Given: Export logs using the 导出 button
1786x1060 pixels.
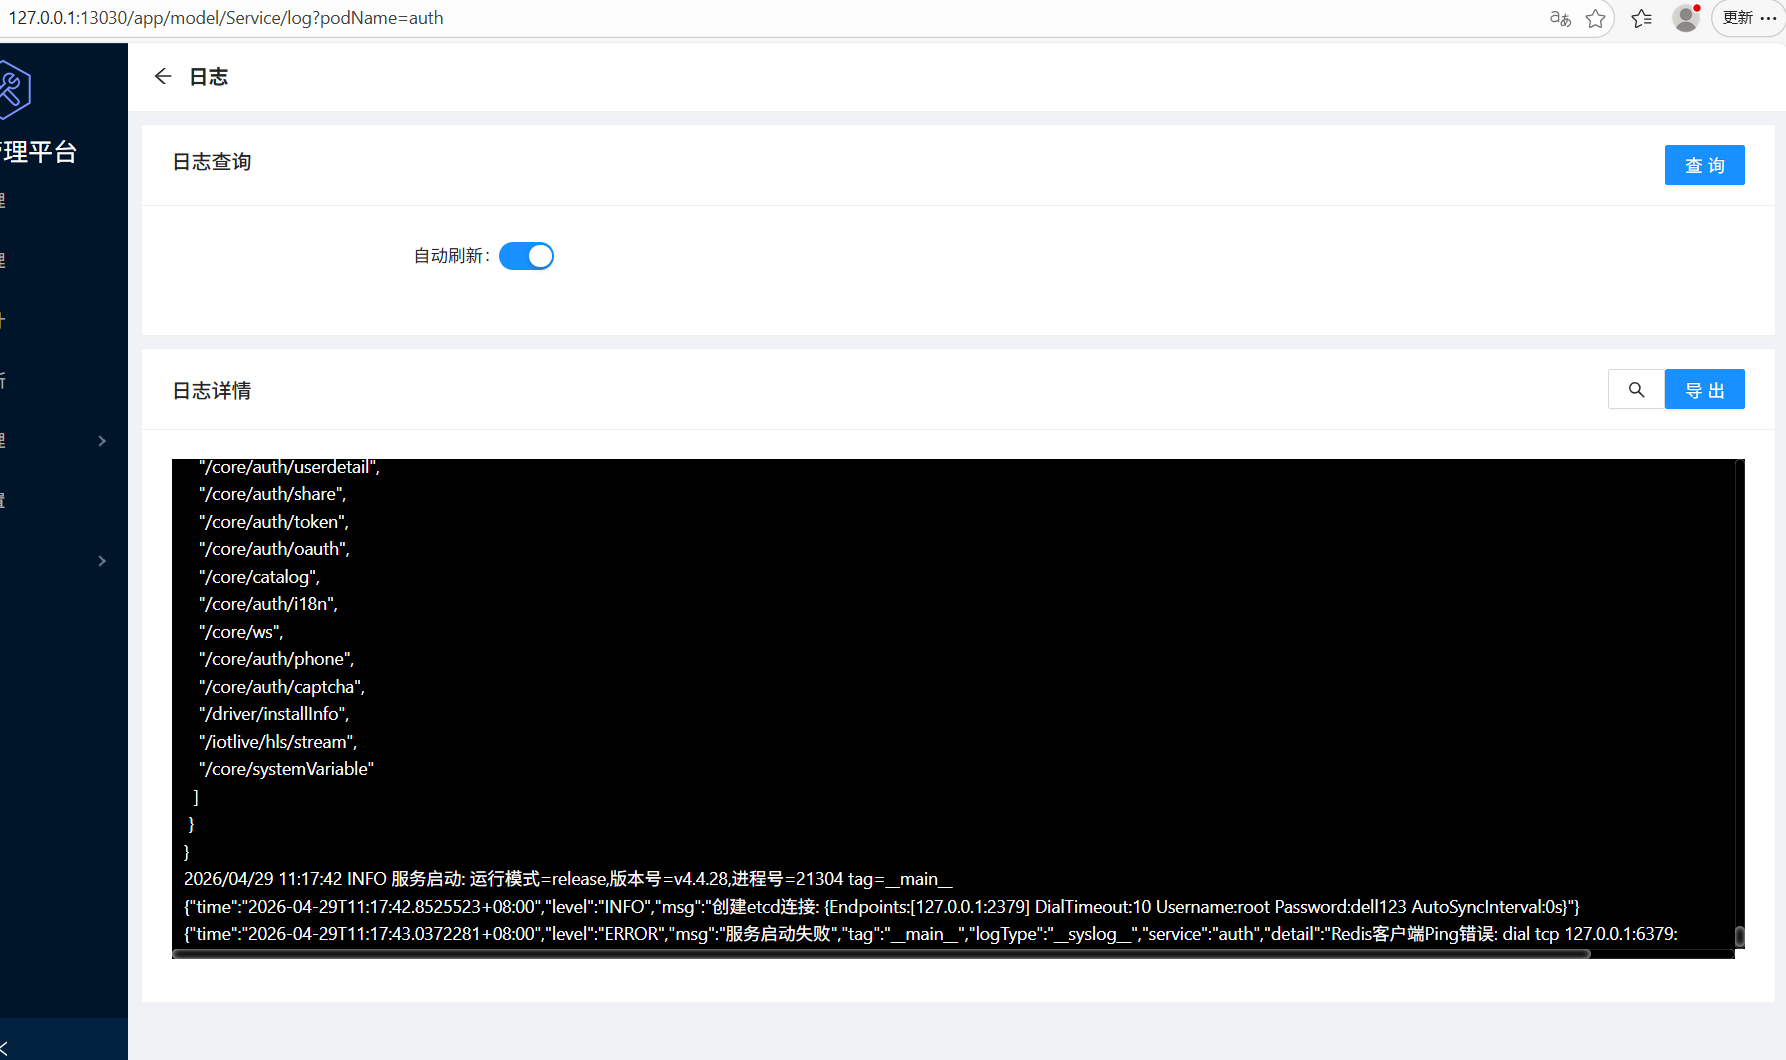Looking at the screenshot, I should point(1704,389).
